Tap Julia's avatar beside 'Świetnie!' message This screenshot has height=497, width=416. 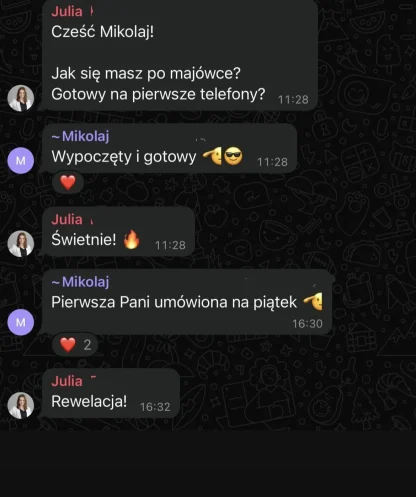click(21, 244)
